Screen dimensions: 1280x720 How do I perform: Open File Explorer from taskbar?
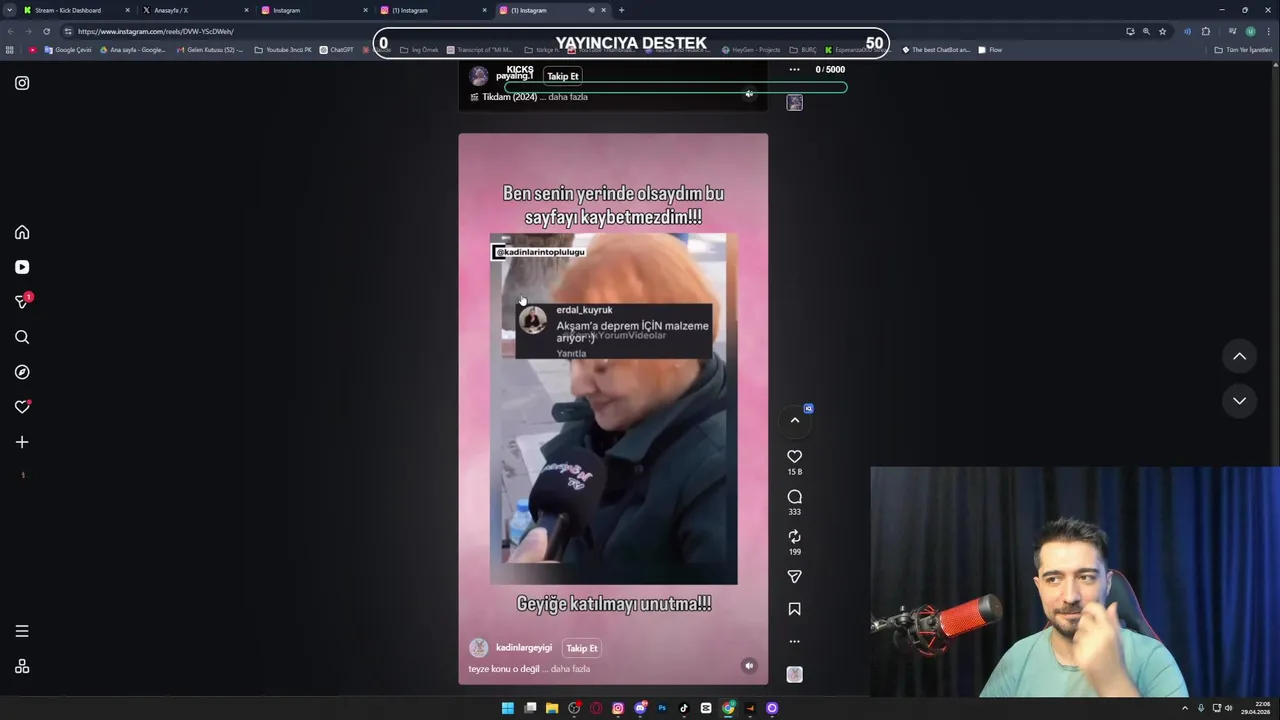(552, 708)
